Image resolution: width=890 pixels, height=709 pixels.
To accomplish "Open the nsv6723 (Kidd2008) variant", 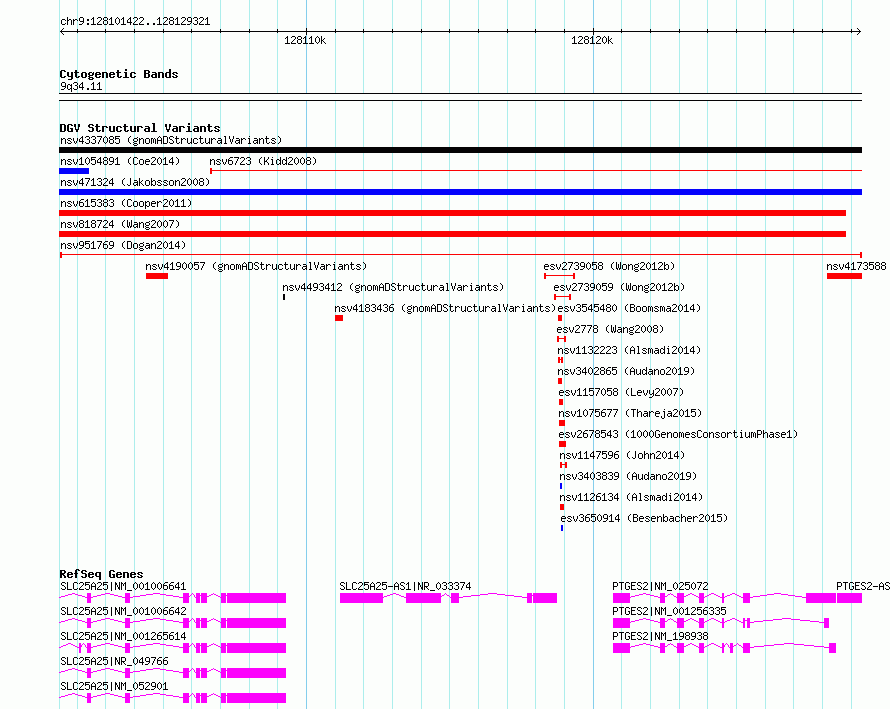I will [x=263, y=161].
